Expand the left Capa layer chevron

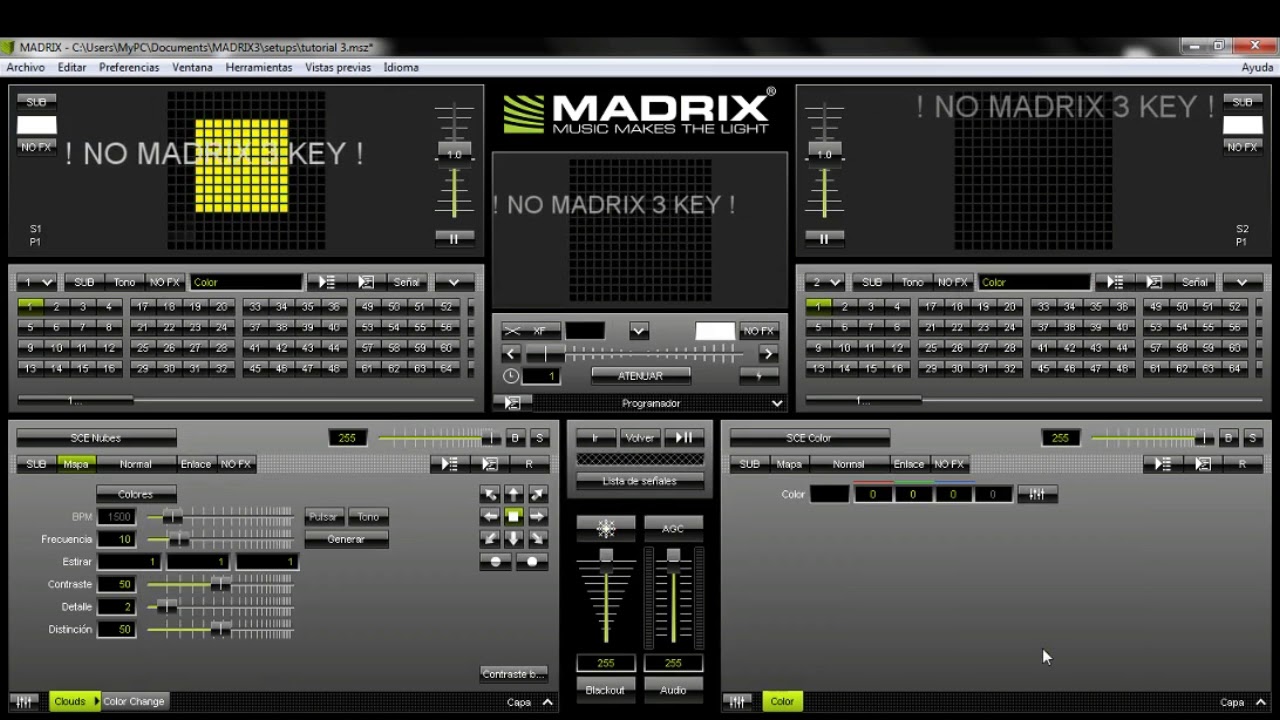tap(548, 702)
